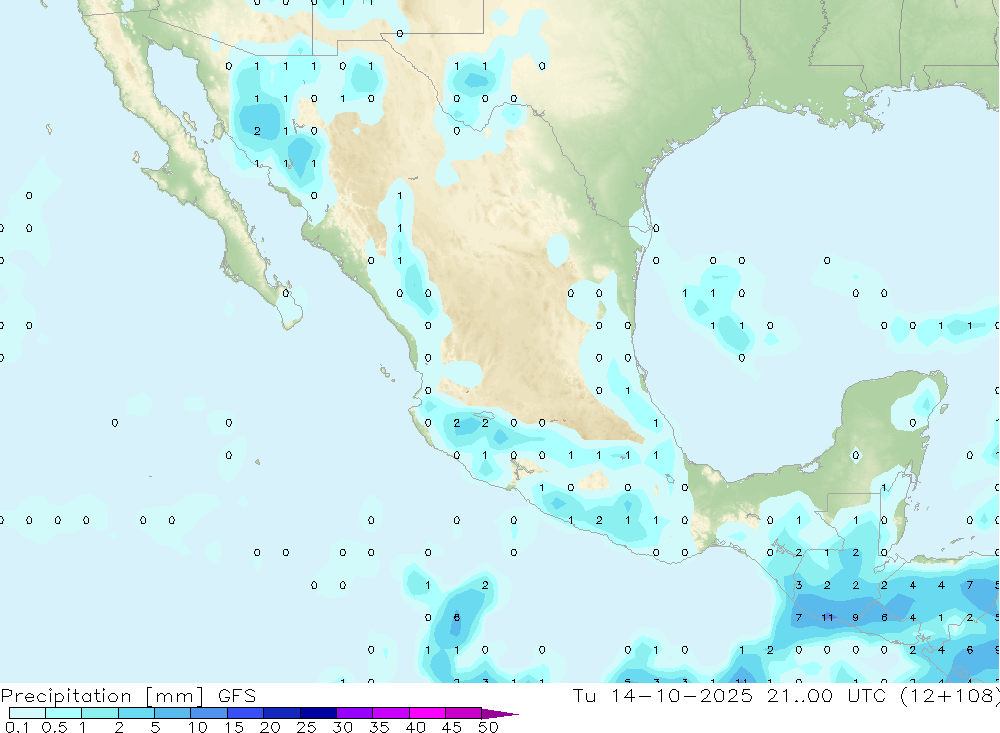Viewport: 1000px width, 733px height.
Task: Click the "GFS" model label
Action: click(237, 695)
